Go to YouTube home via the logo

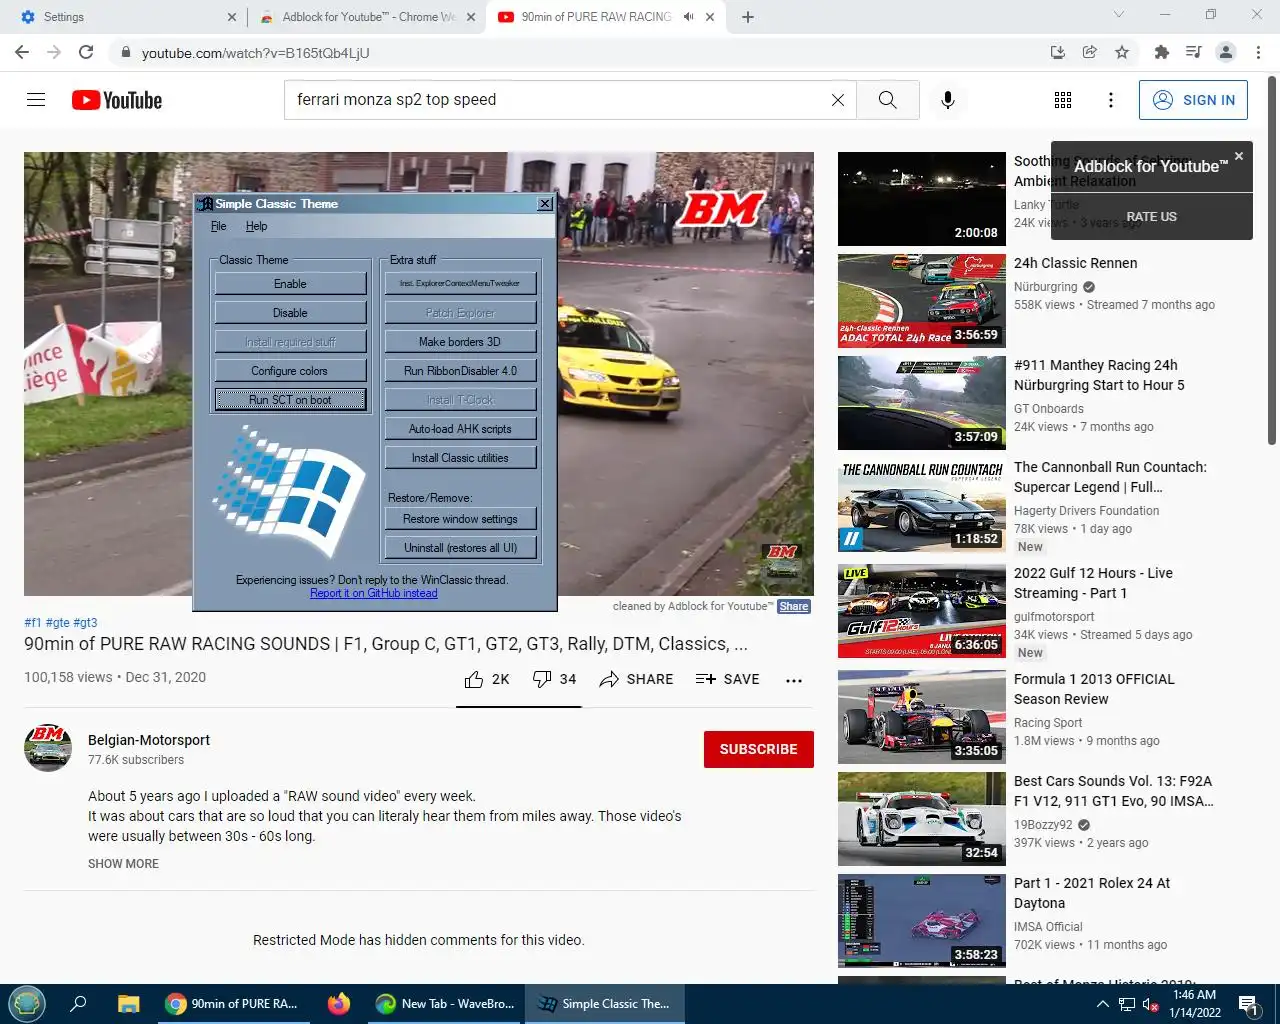117,100
